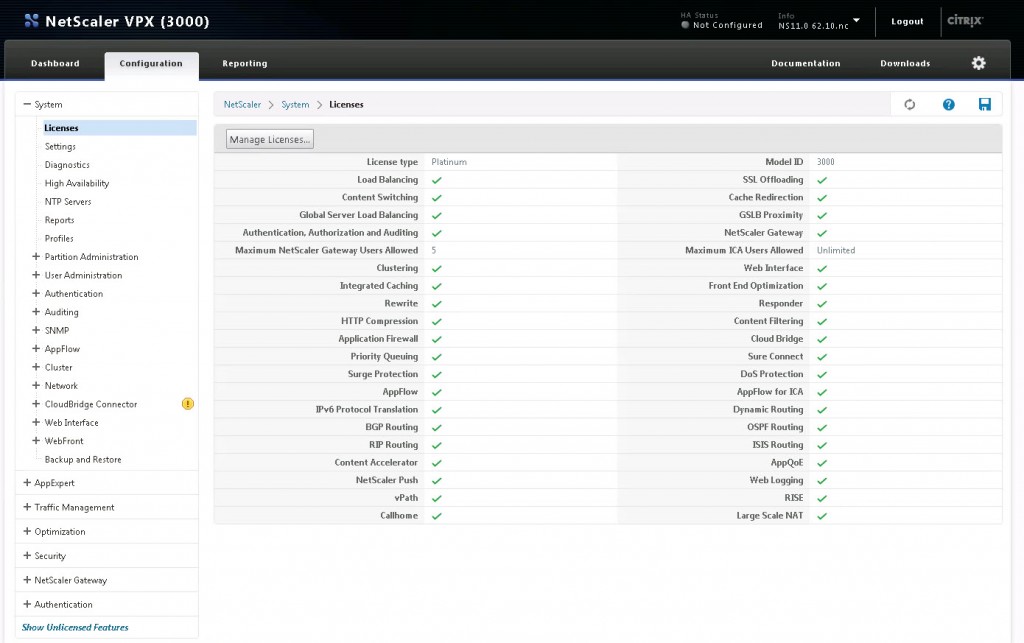Save the running configuration with the floppy disk icon
The width and height of the screenshot is (1024, 643).
(985, 104)
